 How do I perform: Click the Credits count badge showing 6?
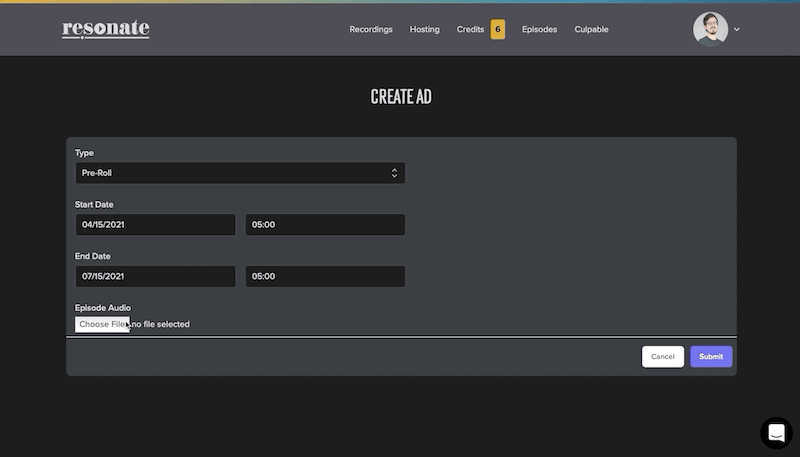497,30
